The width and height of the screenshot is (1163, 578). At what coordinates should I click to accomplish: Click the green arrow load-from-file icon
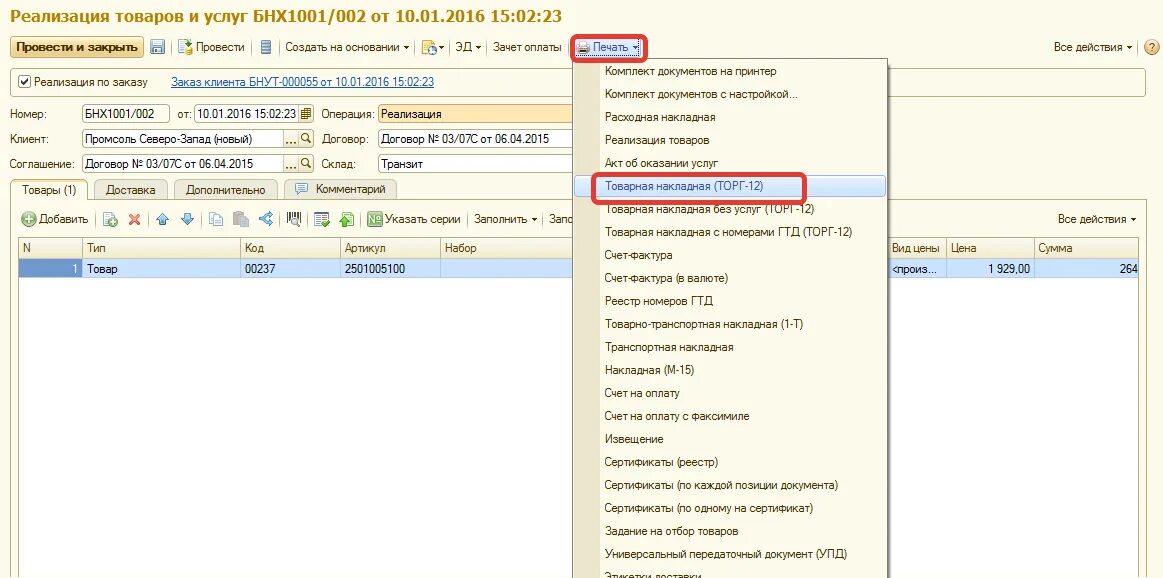pos(346,219)
